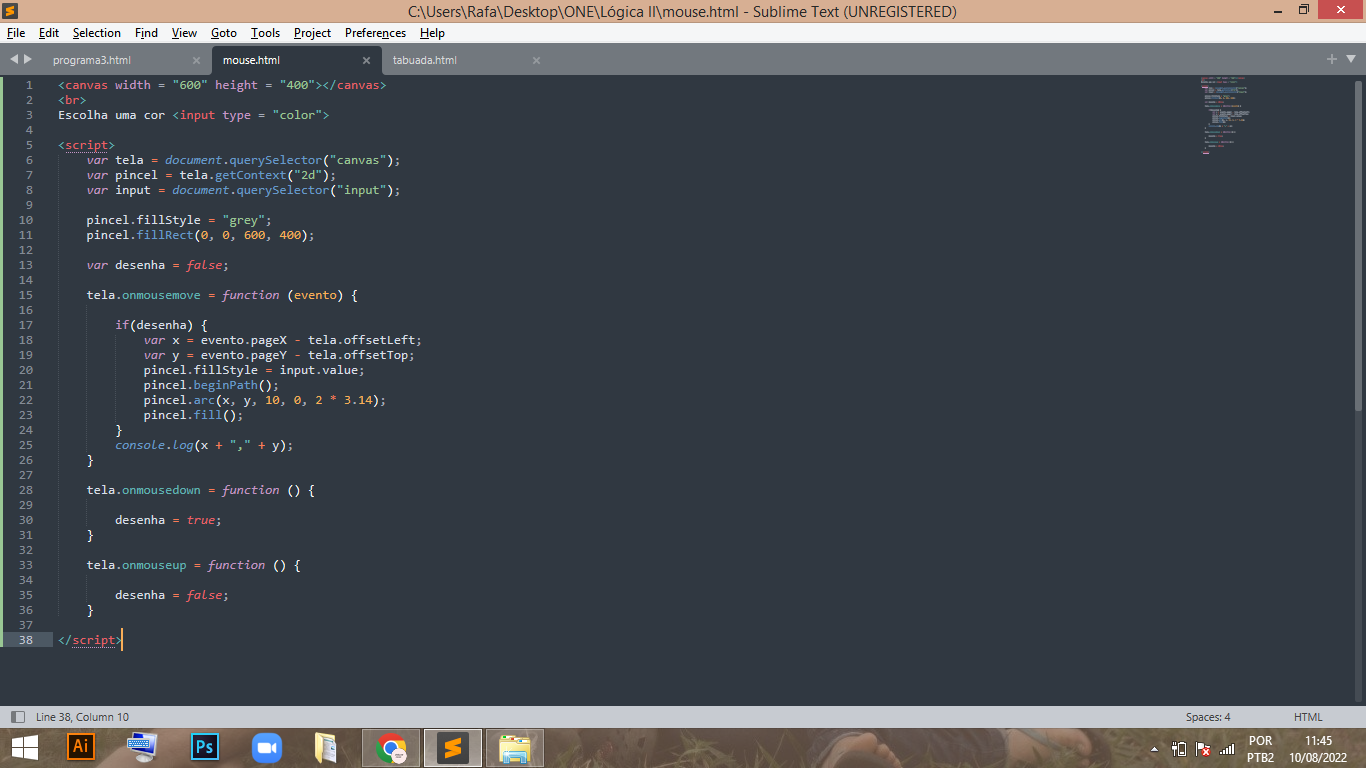Open the File menu
Screen dimensions: 1366x768
(15, 33)
